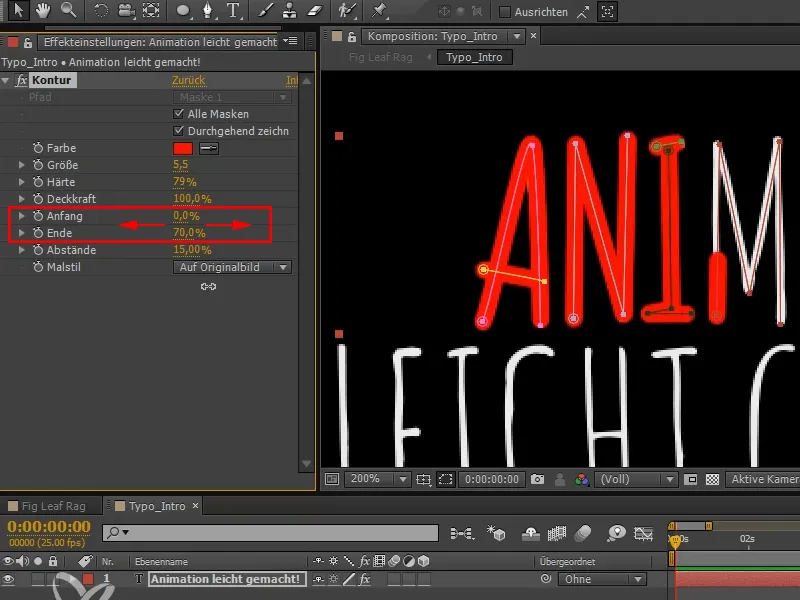This screenshot has height=600, width=800.
Task: Toggle the Anfang stopwatch for keyframing
Action: click(38, 215)
